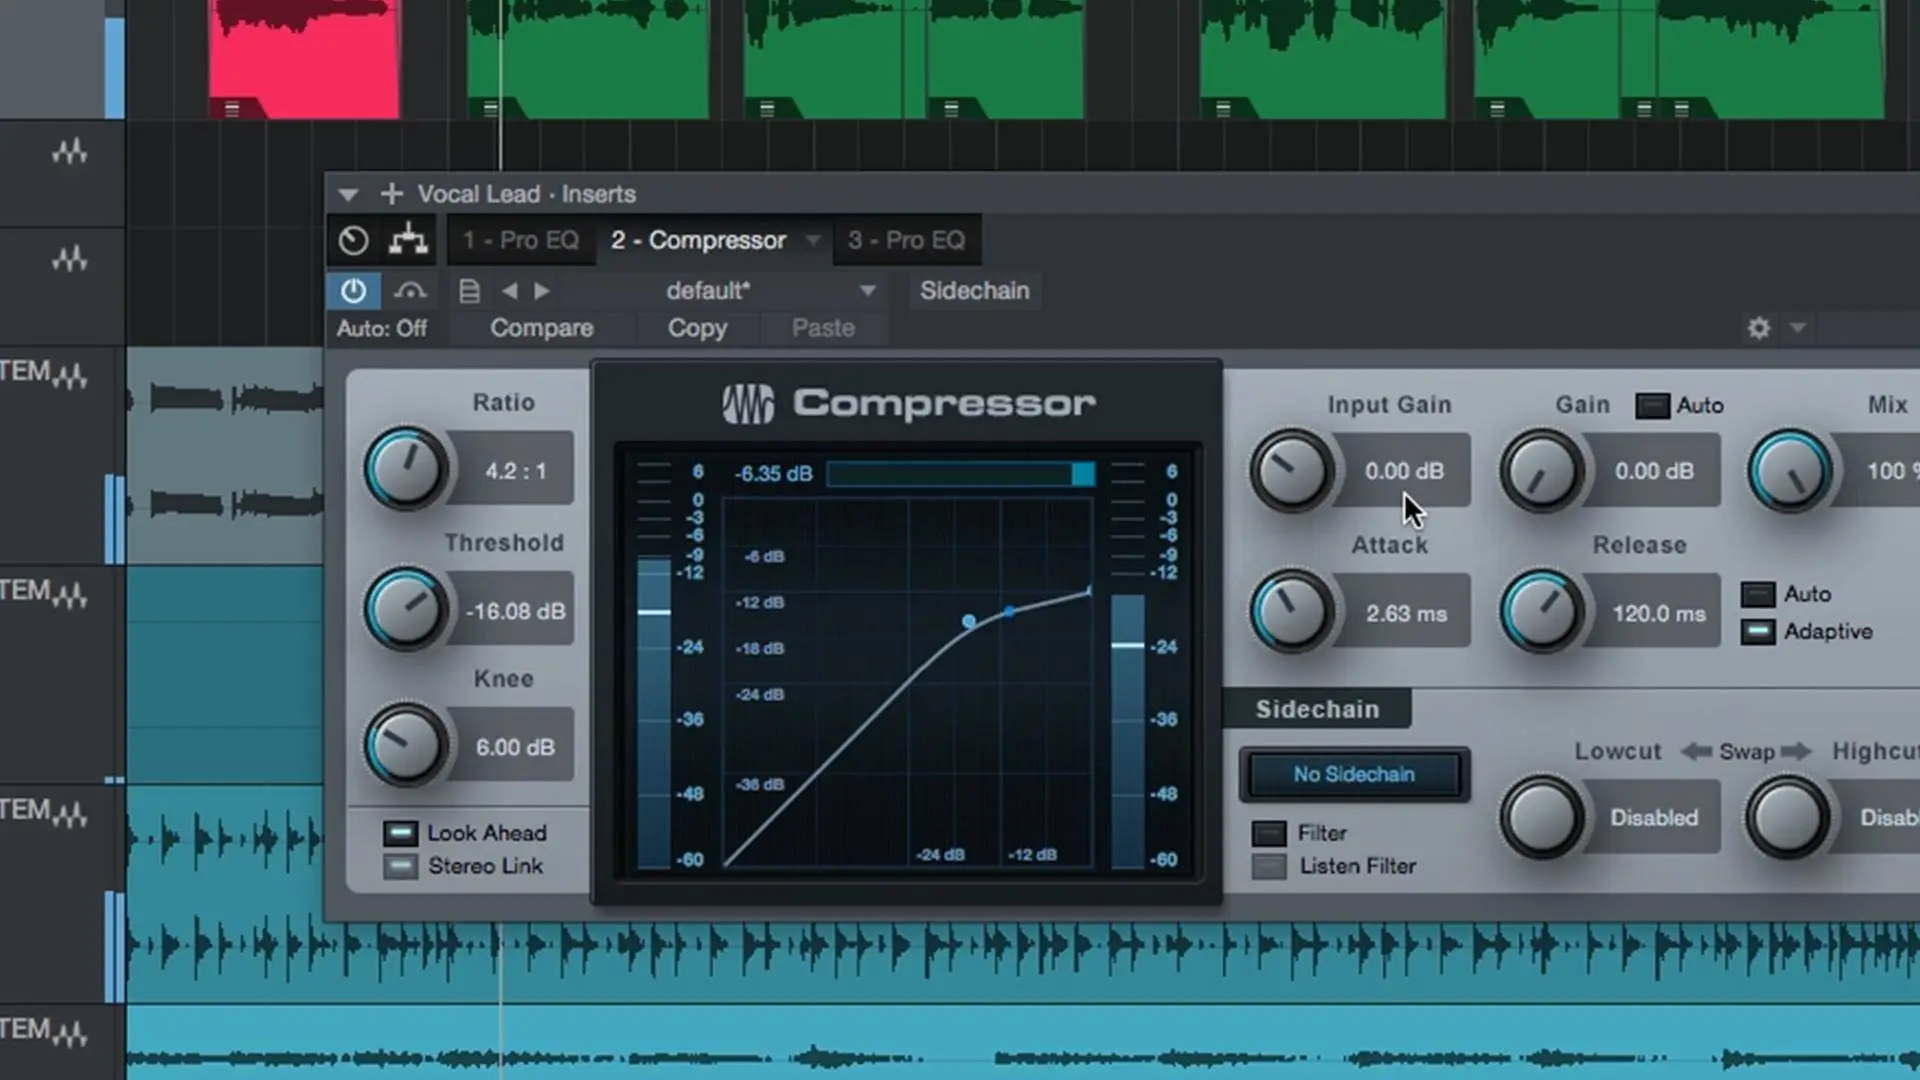The height and width of the screenshot is (1080, 1920).
Task: Click the Highcut knob
Action: point(1787,817)
